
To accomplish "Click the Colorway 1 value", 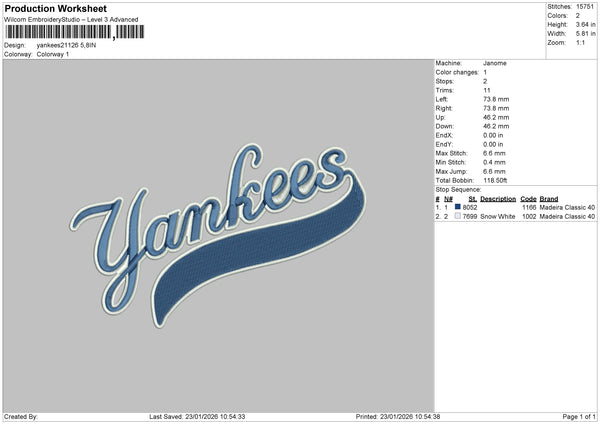I will click(53, 54).
